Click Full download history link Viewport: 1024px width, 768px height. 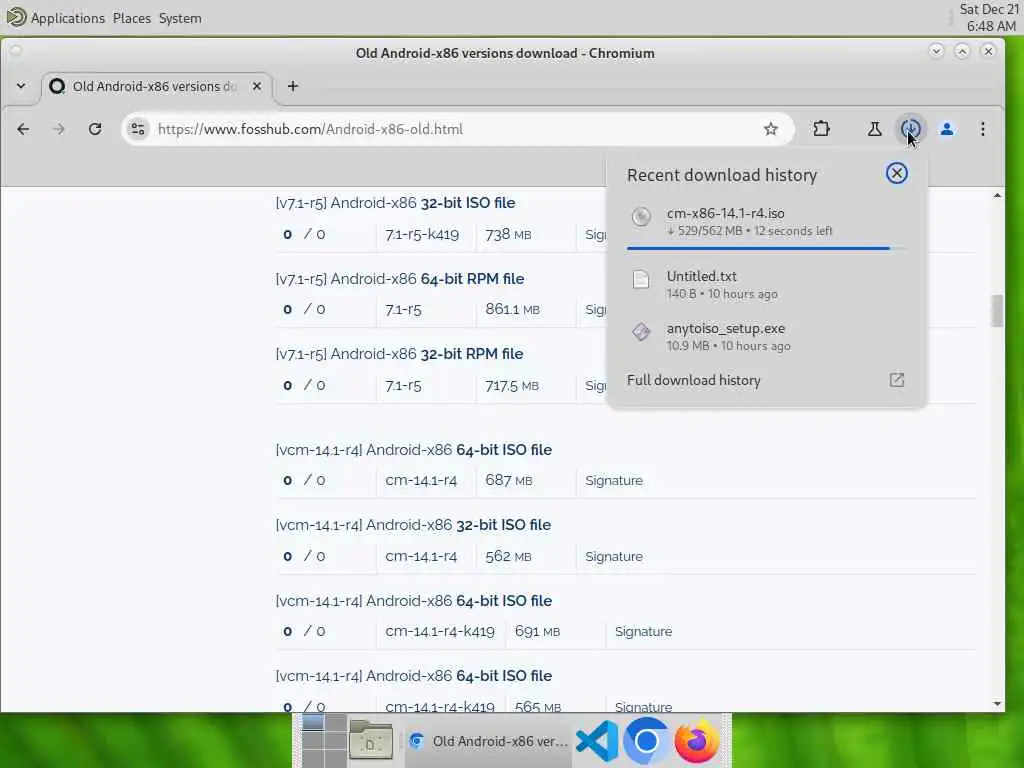point(694,380)
